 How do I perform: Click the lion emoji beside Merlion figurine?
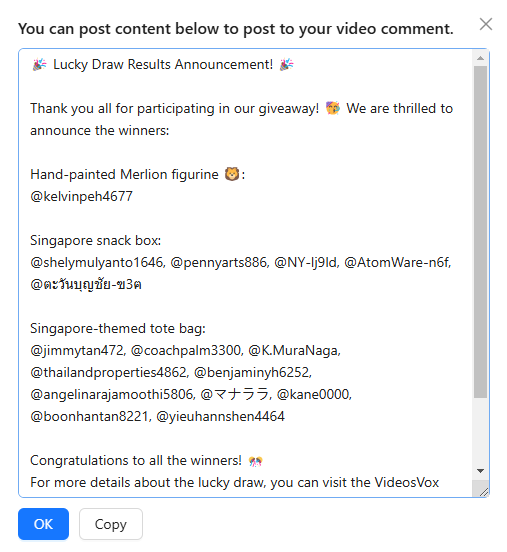pyautogui.click(x=232, y=174)
